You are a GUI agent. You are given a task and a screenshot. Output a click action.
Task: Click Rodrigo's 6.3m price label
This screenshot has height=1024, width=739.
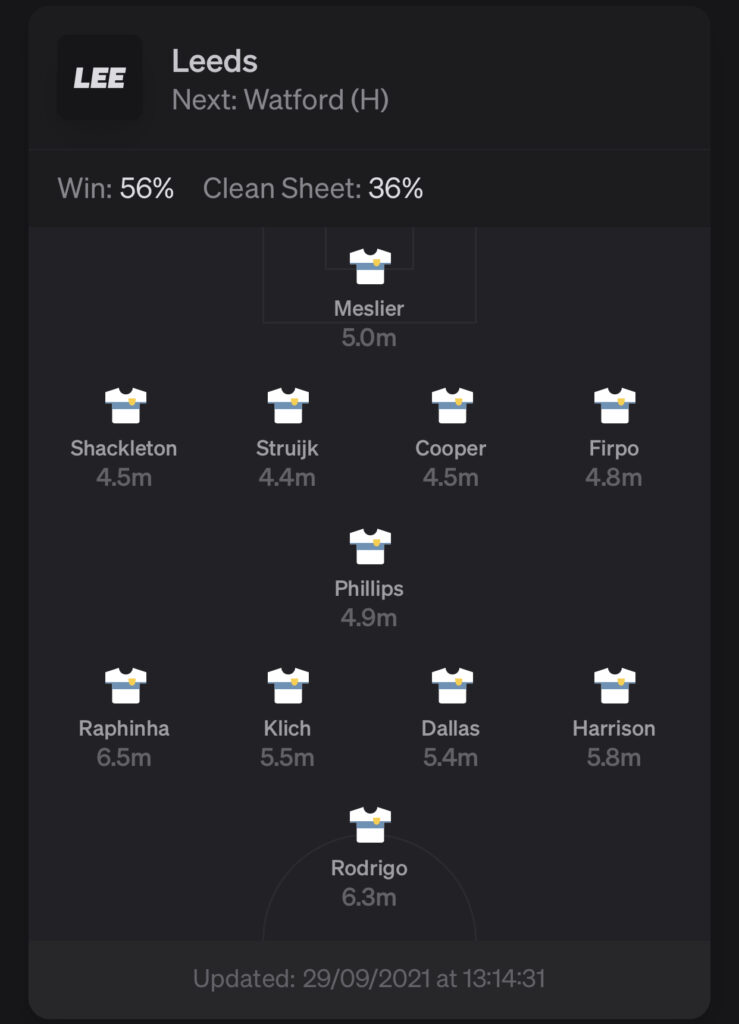369,897
